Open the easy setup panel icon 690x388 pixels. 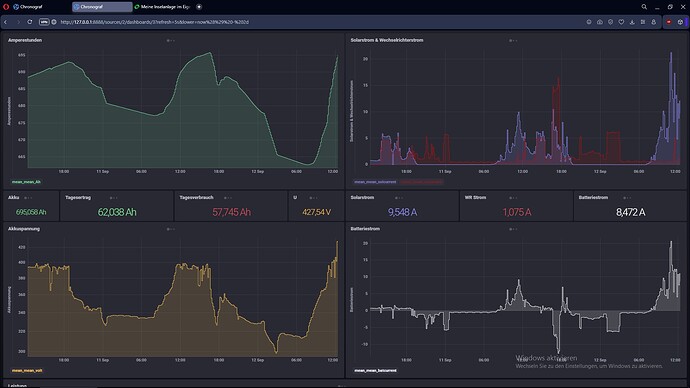pyautogui.click(x=643, y=22)
